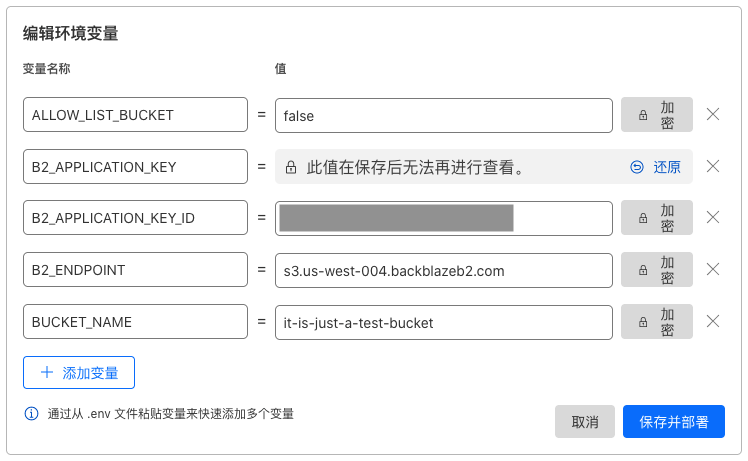Encrypt the B2_ENDPOINT value with 加密
Image resolution: width=748 pixels, height=461 pixels.
pos(656,270)
